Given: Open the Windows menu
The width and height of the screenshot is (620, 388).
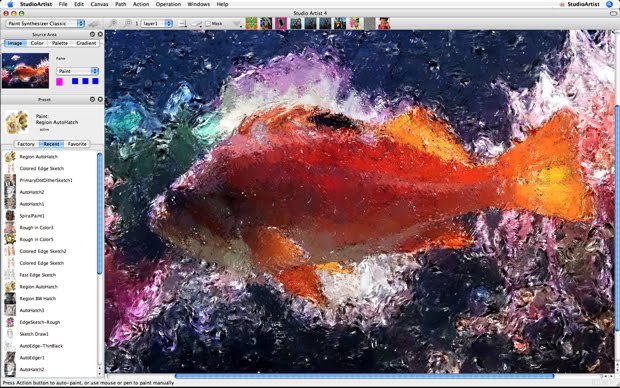Looking at the screenshot, I should click(198, 4).
